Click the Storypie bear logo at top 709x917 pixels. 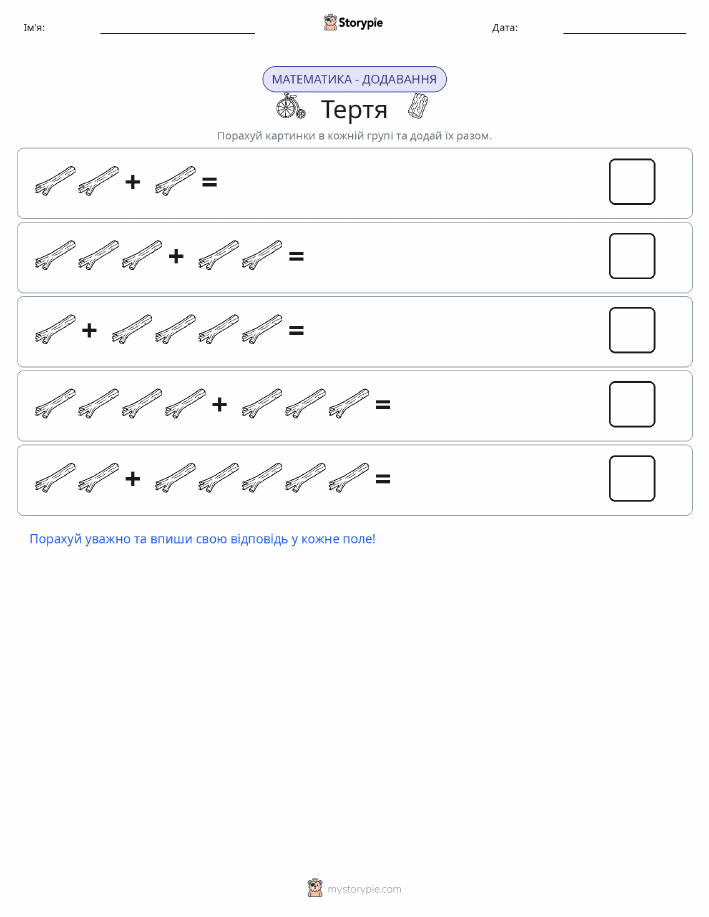(331, 23)
